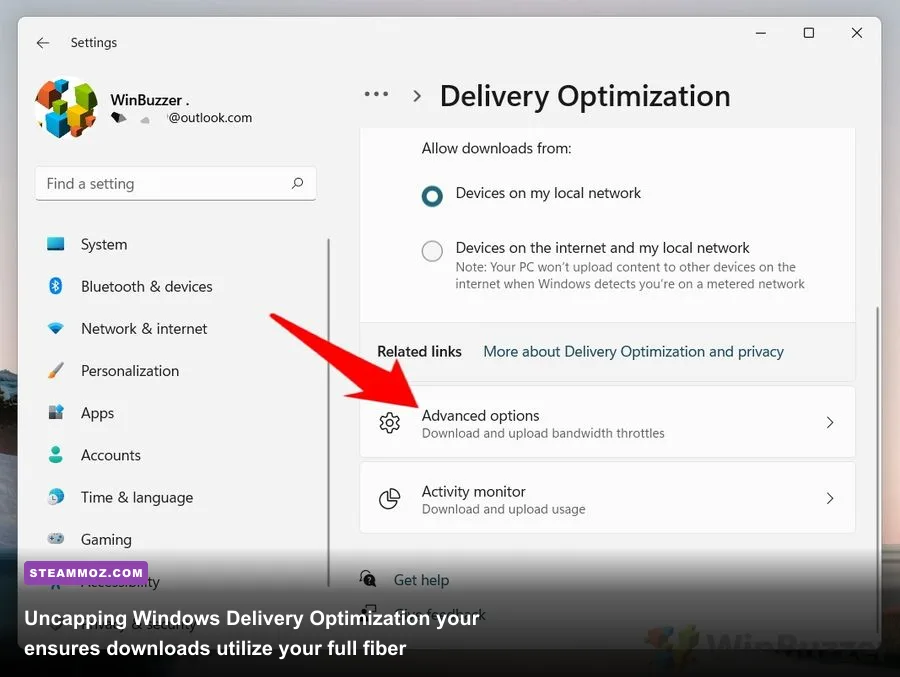Select the Bluetooth & devices label
Image resolution: width=900 pixels, height=677 pixels.
click(x=147, y=287)
